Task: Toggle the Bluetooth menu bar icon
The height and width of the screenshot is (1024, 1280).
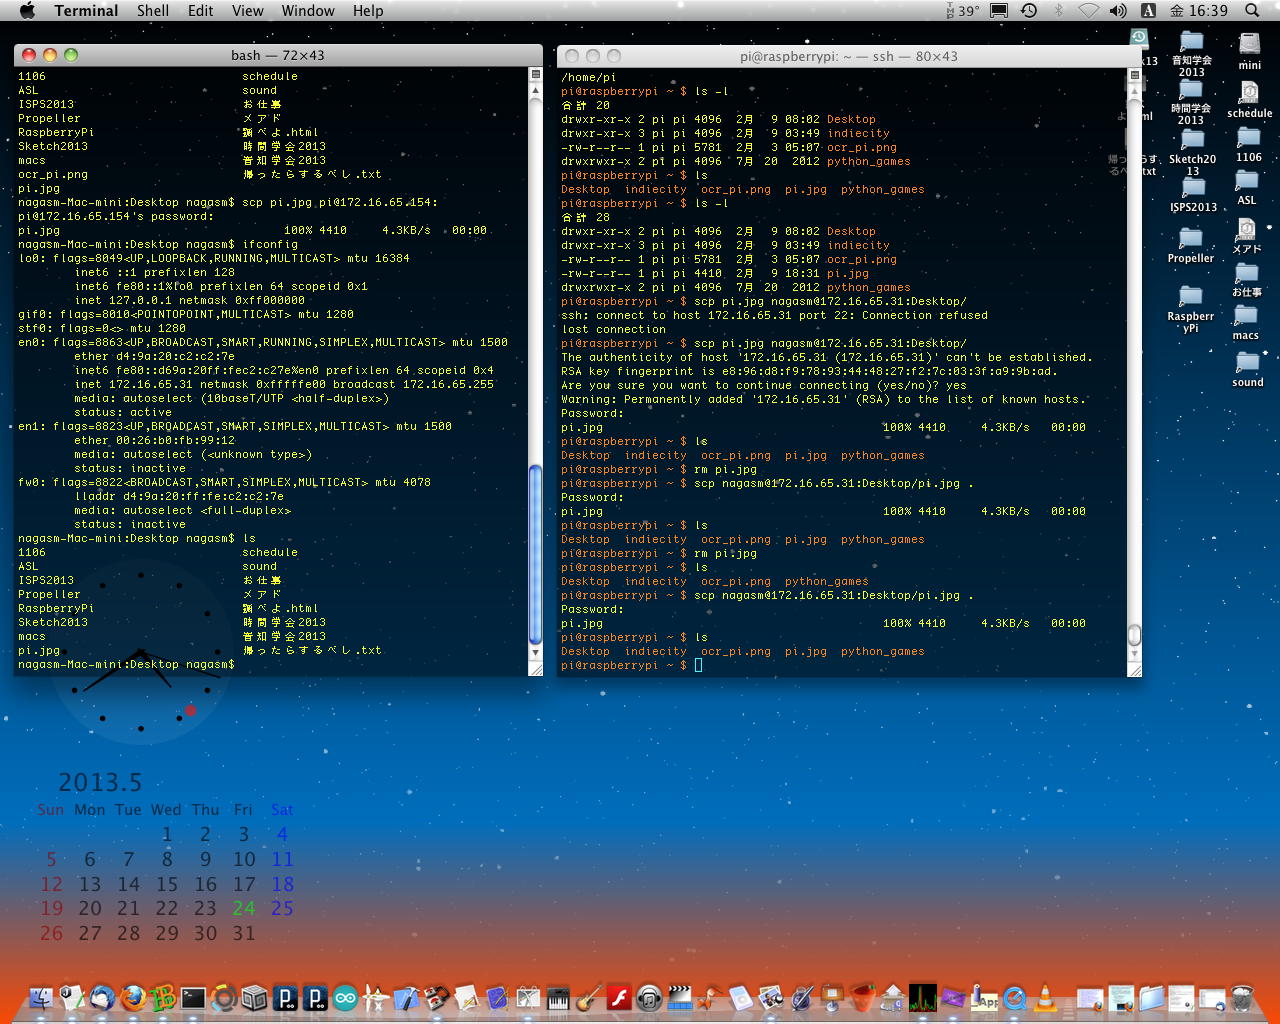Action: click(1059, 11)
